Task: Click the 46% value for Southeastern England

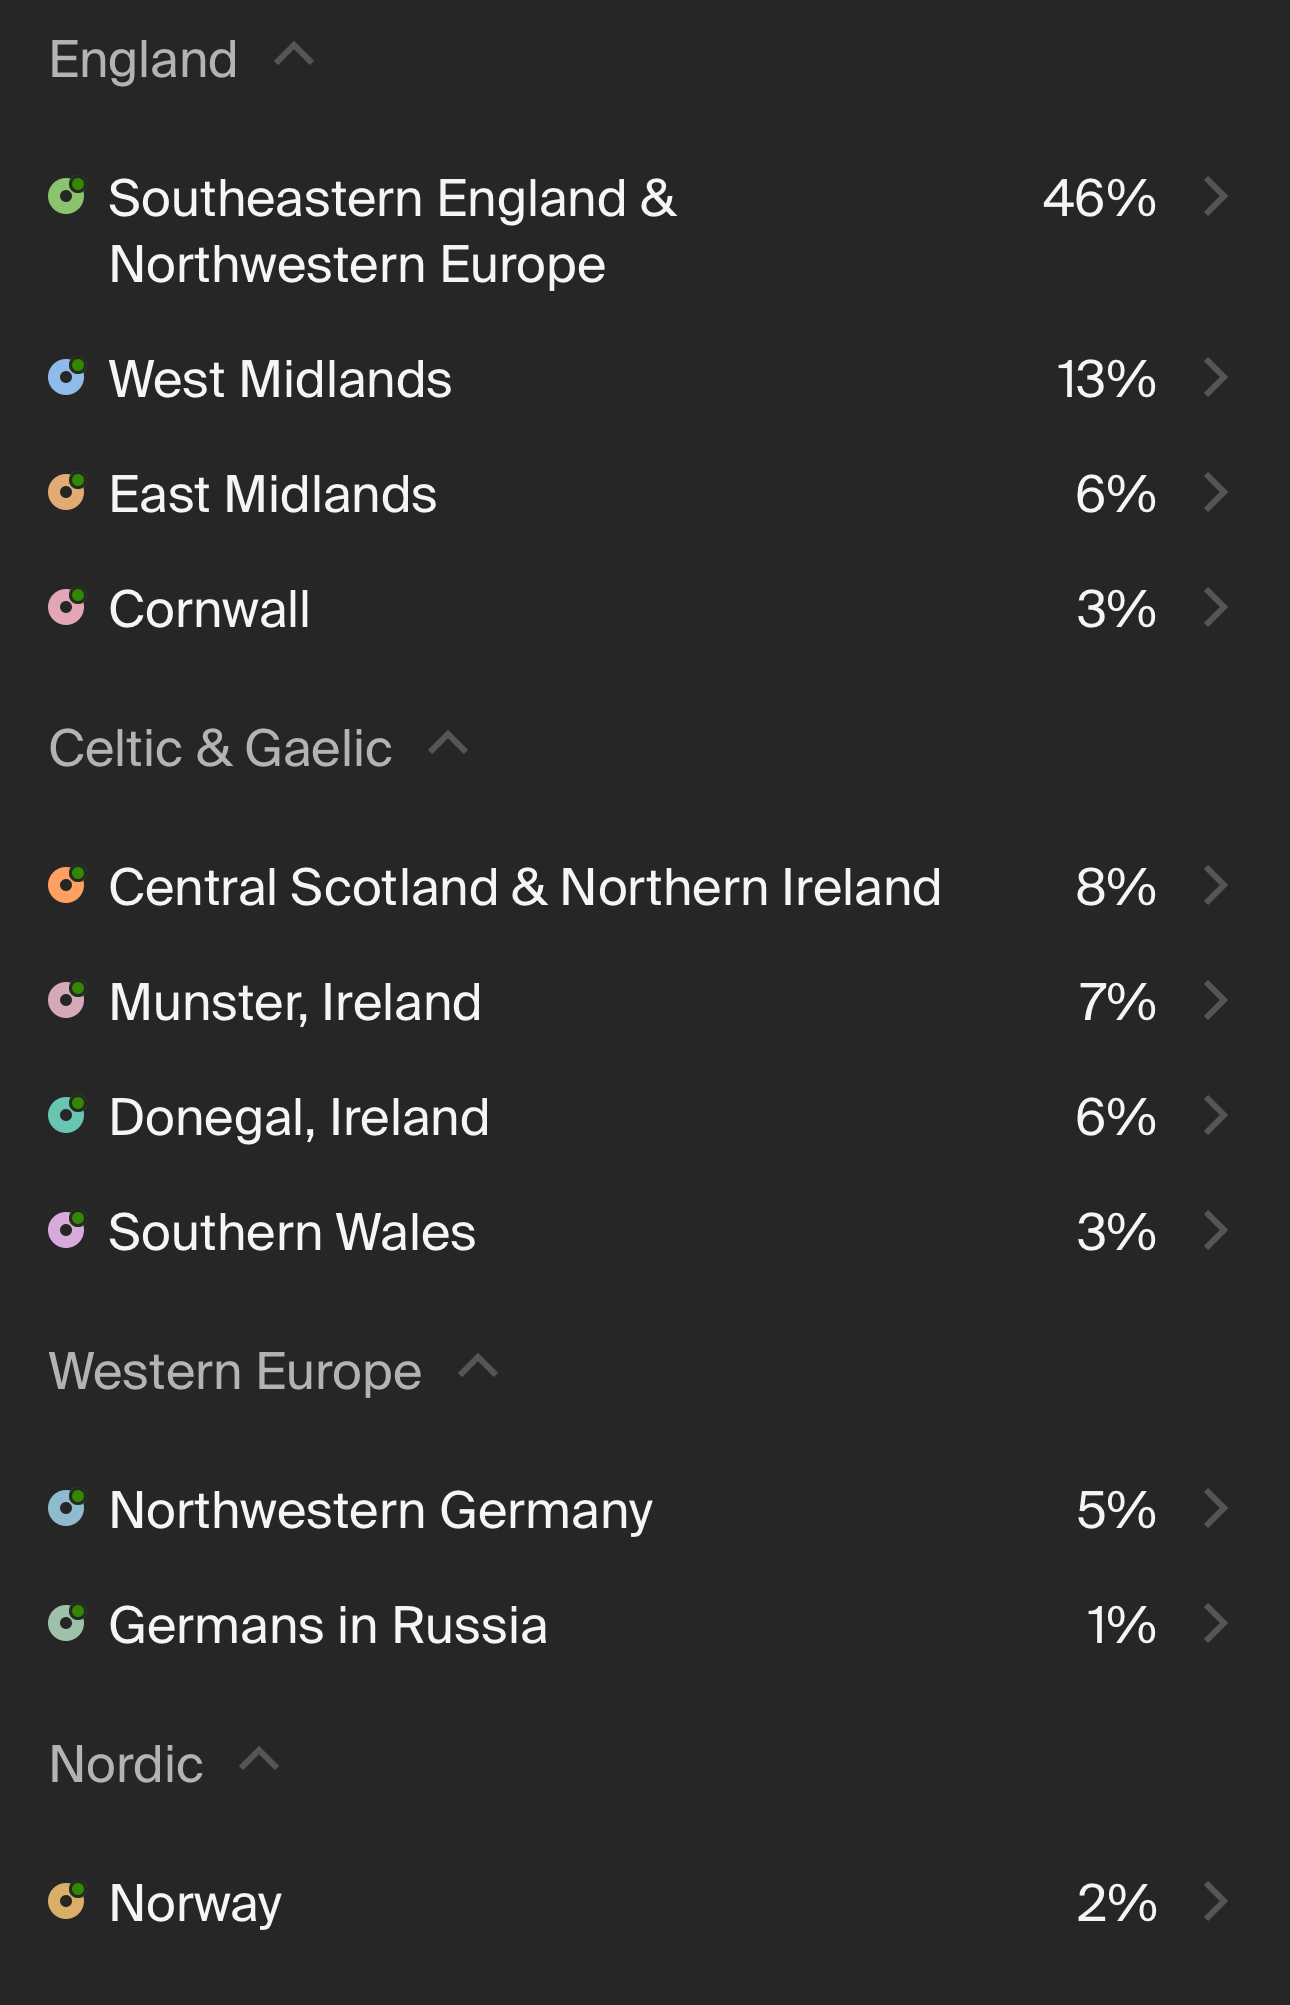Action: coord(1099,198)
